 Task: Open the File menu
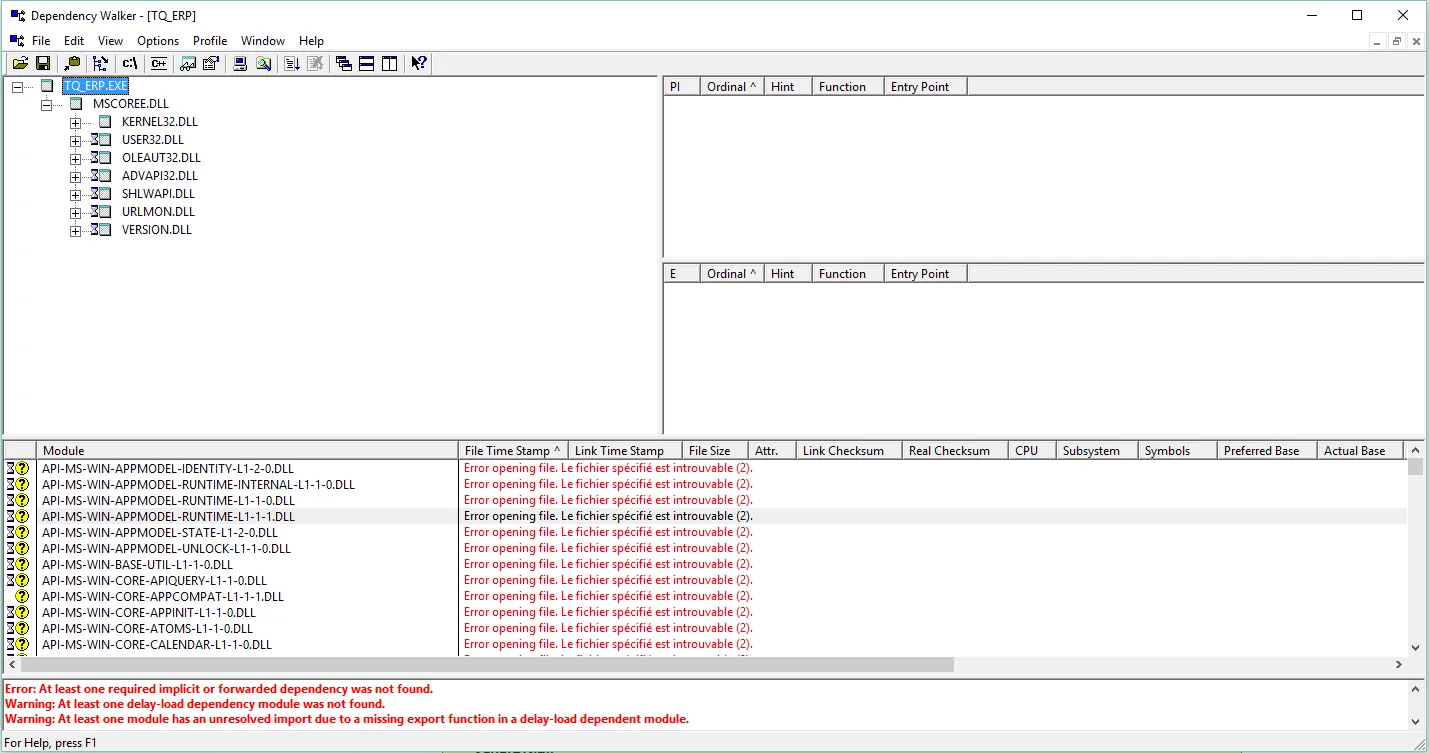pos(41,41)
